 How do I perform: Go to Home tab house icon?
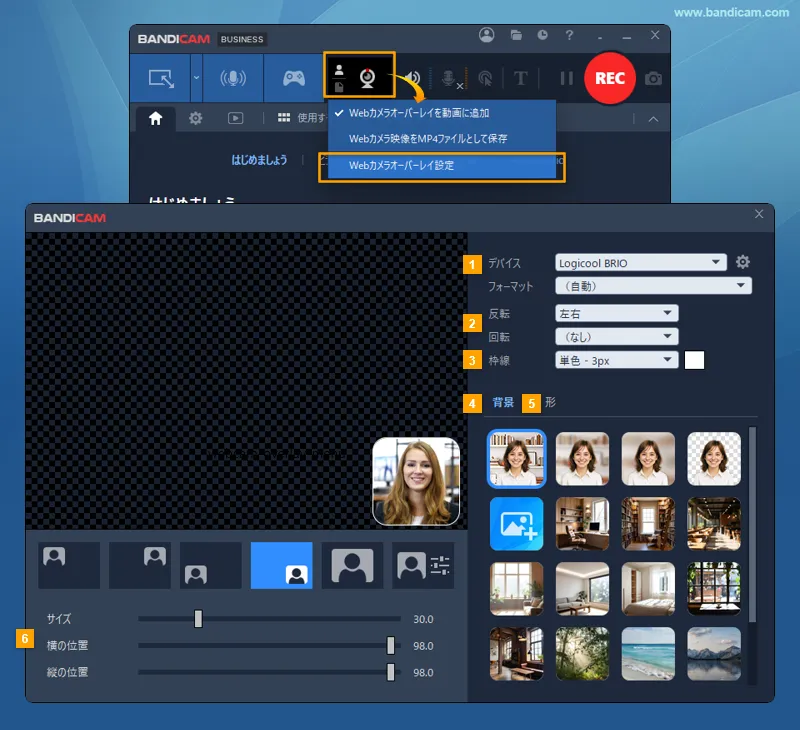(156, 118)
